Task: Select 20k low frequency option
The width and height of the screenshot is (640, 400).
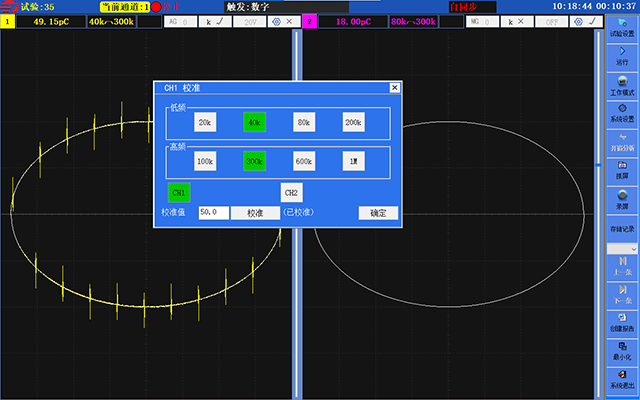Action: point(205,122)
